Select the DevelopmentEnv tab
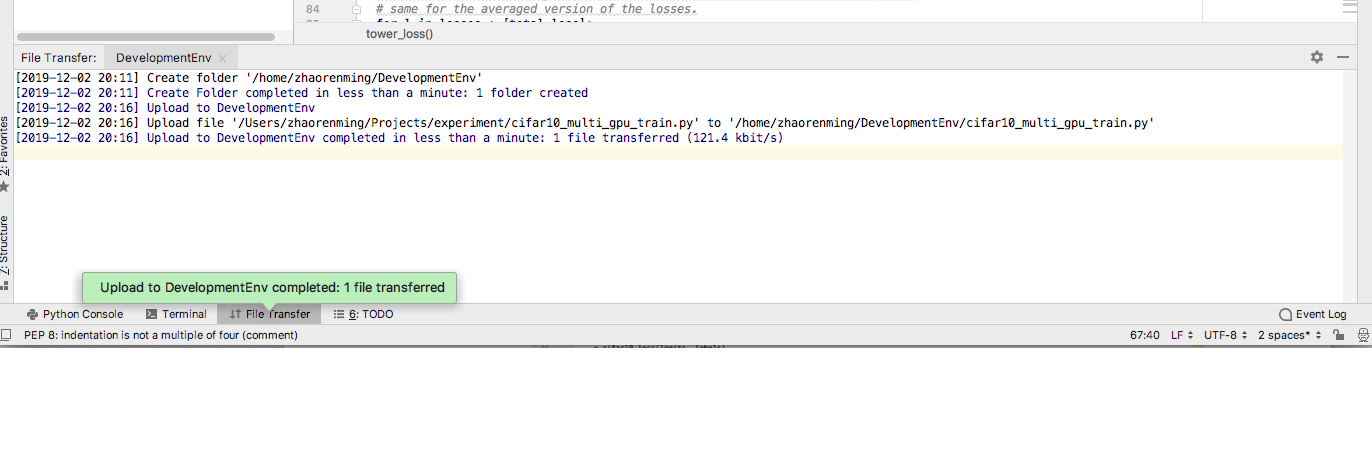The image size is (1372, 460). 163,58
